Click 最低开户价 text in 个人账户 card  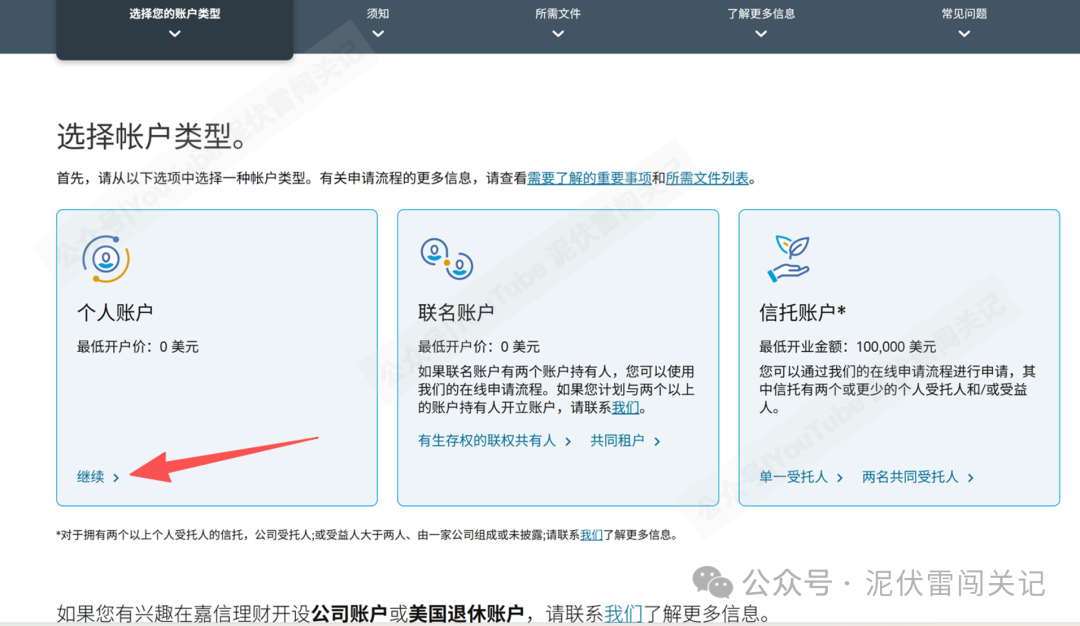coord(138,346)
